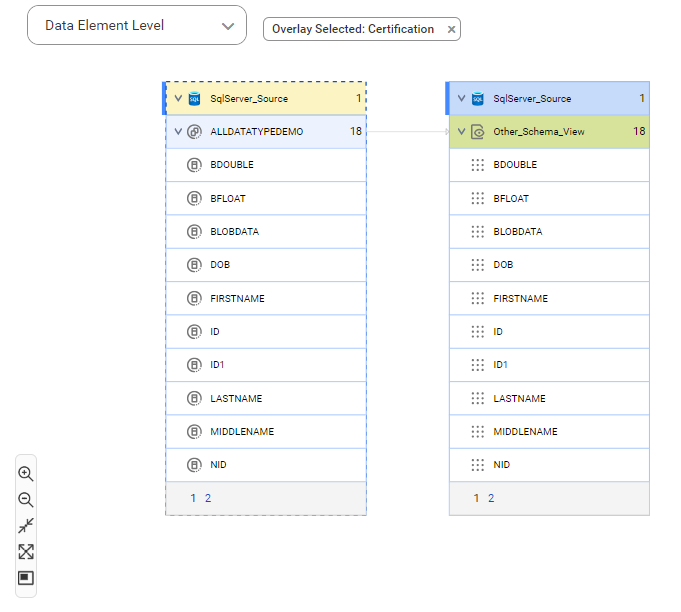Select the Other_Schema_View name

coord(539,132)
